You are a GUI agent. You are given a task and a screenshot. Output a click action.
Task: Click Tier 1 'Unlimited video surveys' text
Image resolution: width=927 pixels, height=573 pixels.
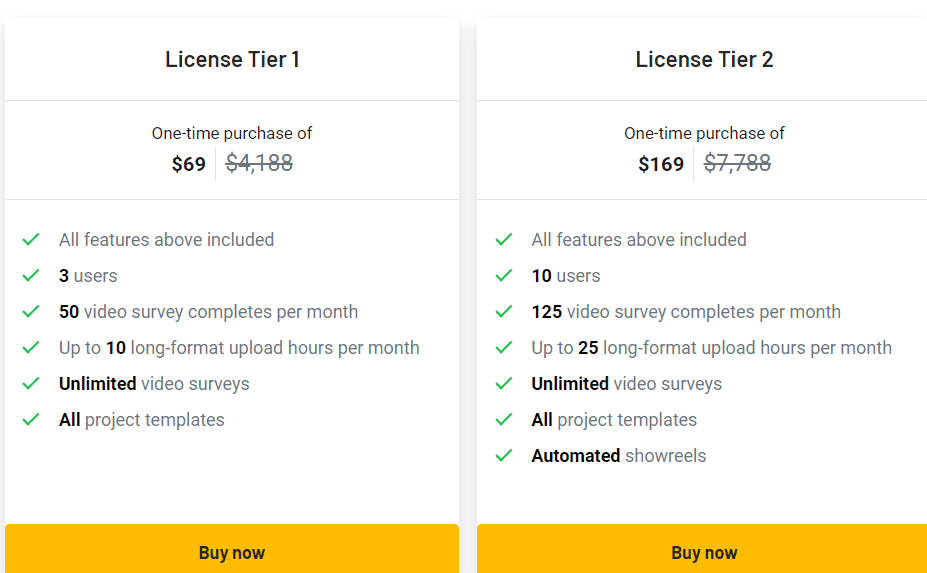tap(154, 384)
